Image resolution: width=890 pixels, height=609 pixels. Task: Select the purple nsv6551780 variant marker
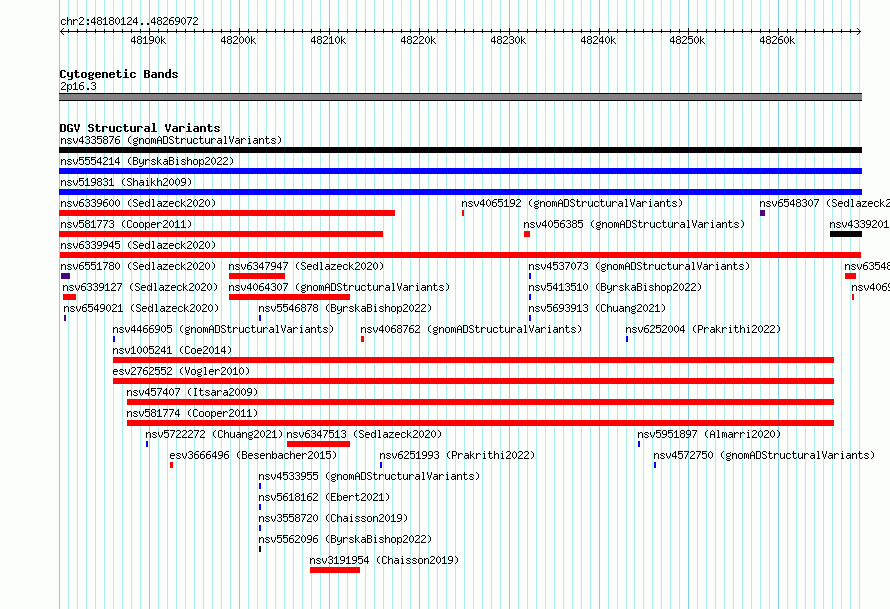pos(65,276)
